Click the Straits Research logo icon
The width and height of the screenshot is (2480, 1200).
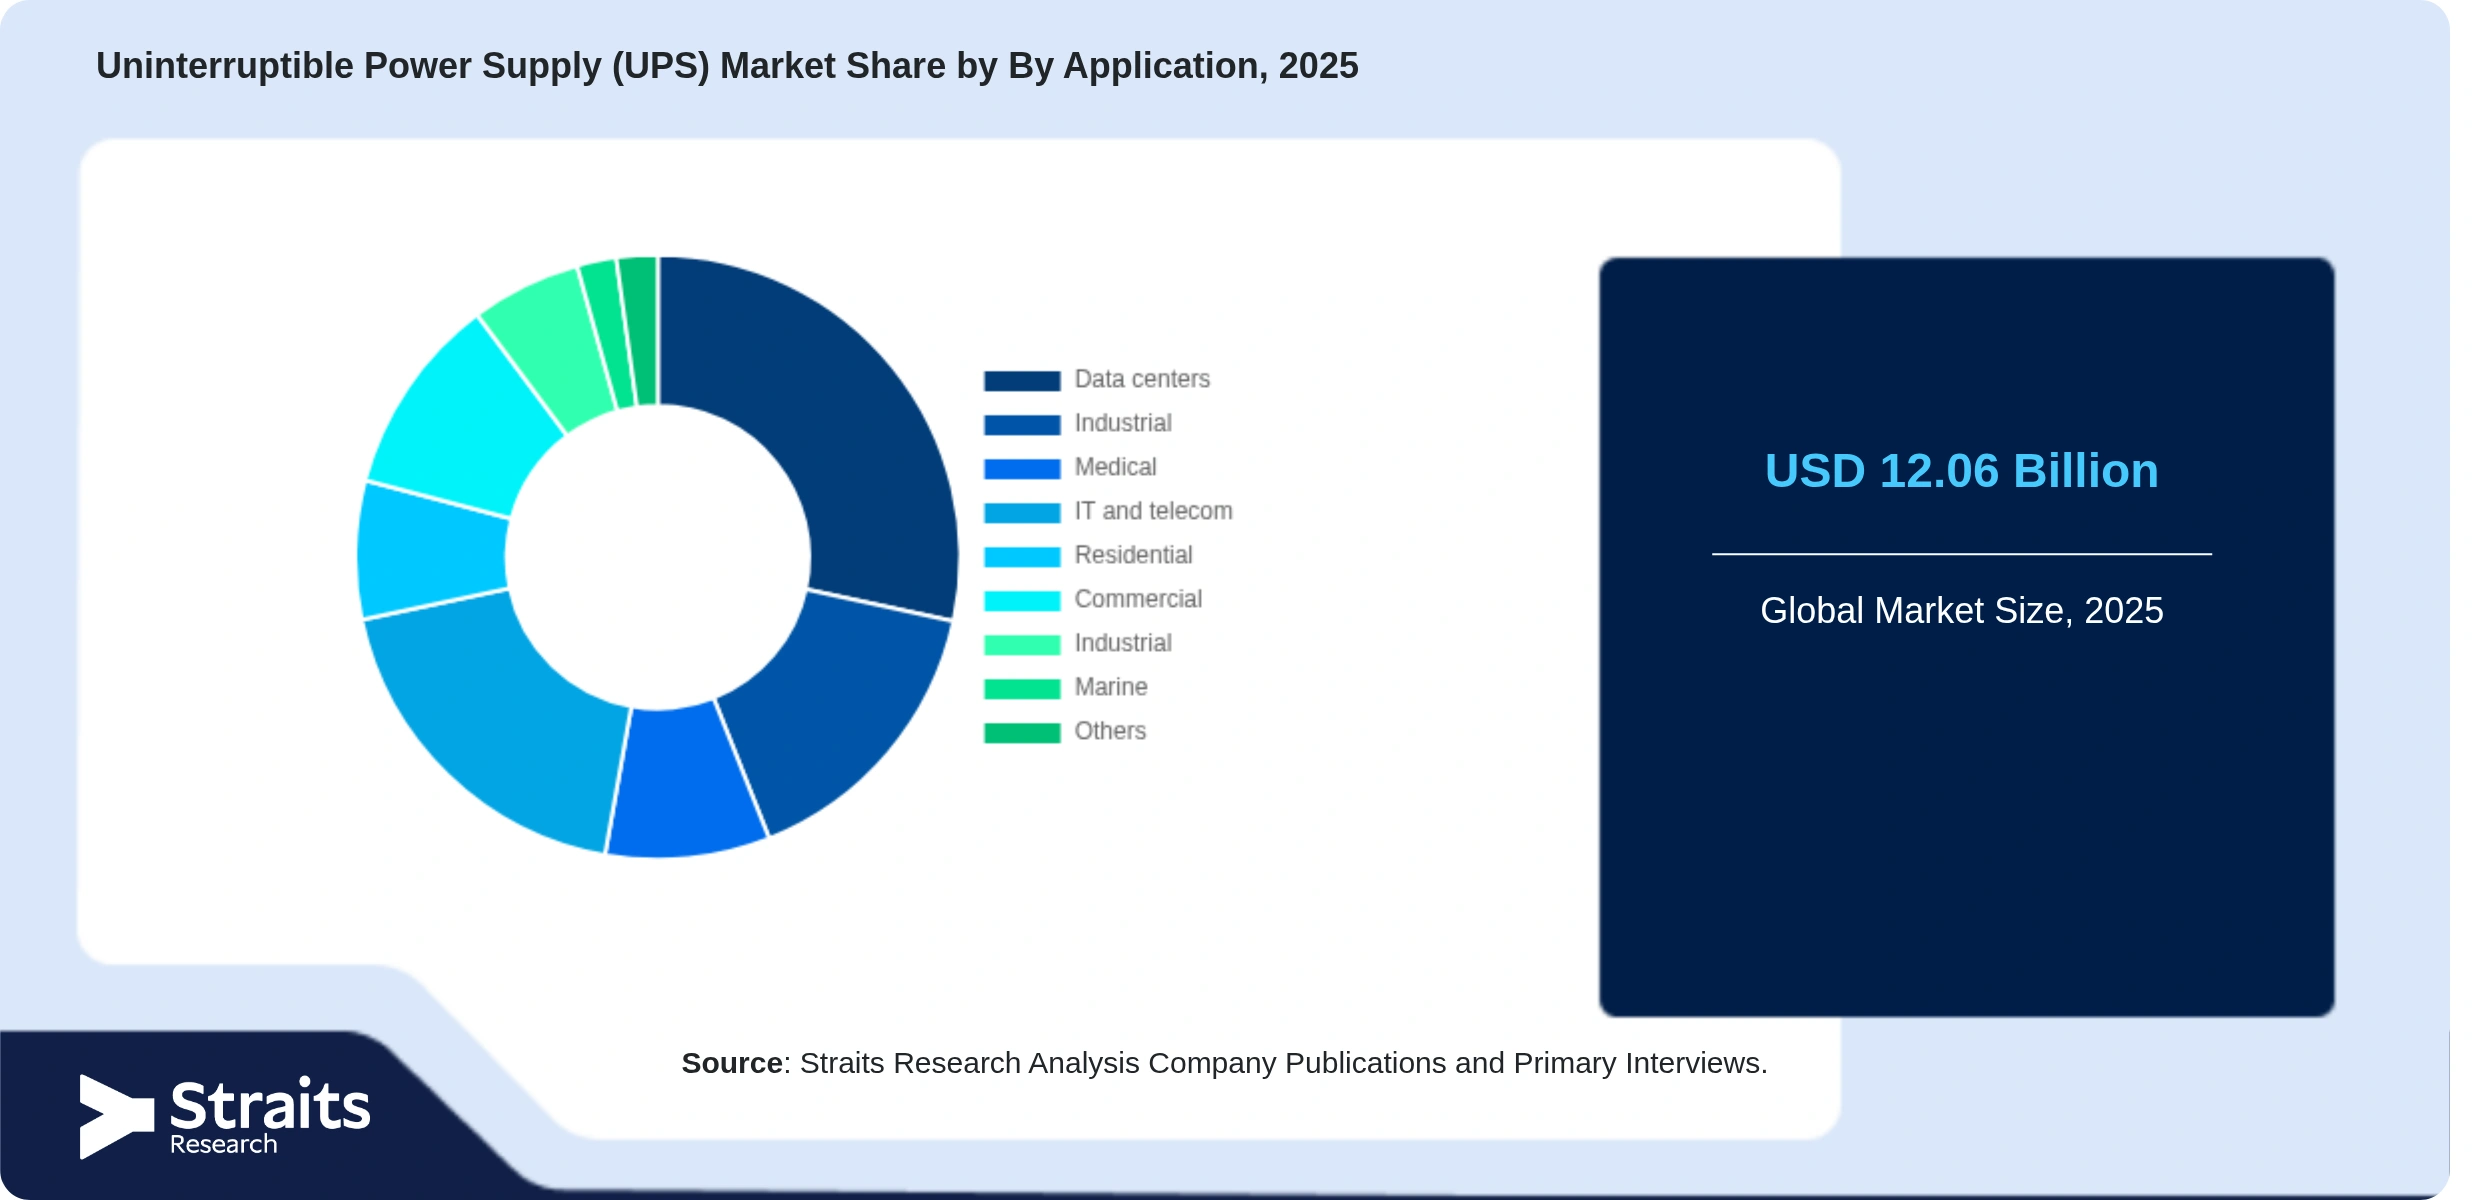pos(117,1116)
